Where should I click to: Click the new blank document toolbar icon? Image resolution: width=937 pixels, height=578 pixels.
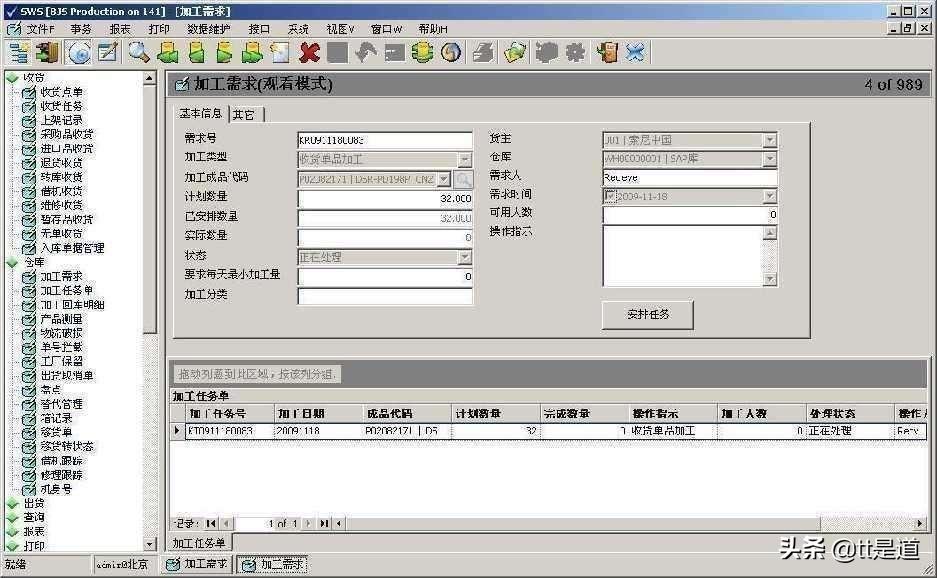point(280,53)
